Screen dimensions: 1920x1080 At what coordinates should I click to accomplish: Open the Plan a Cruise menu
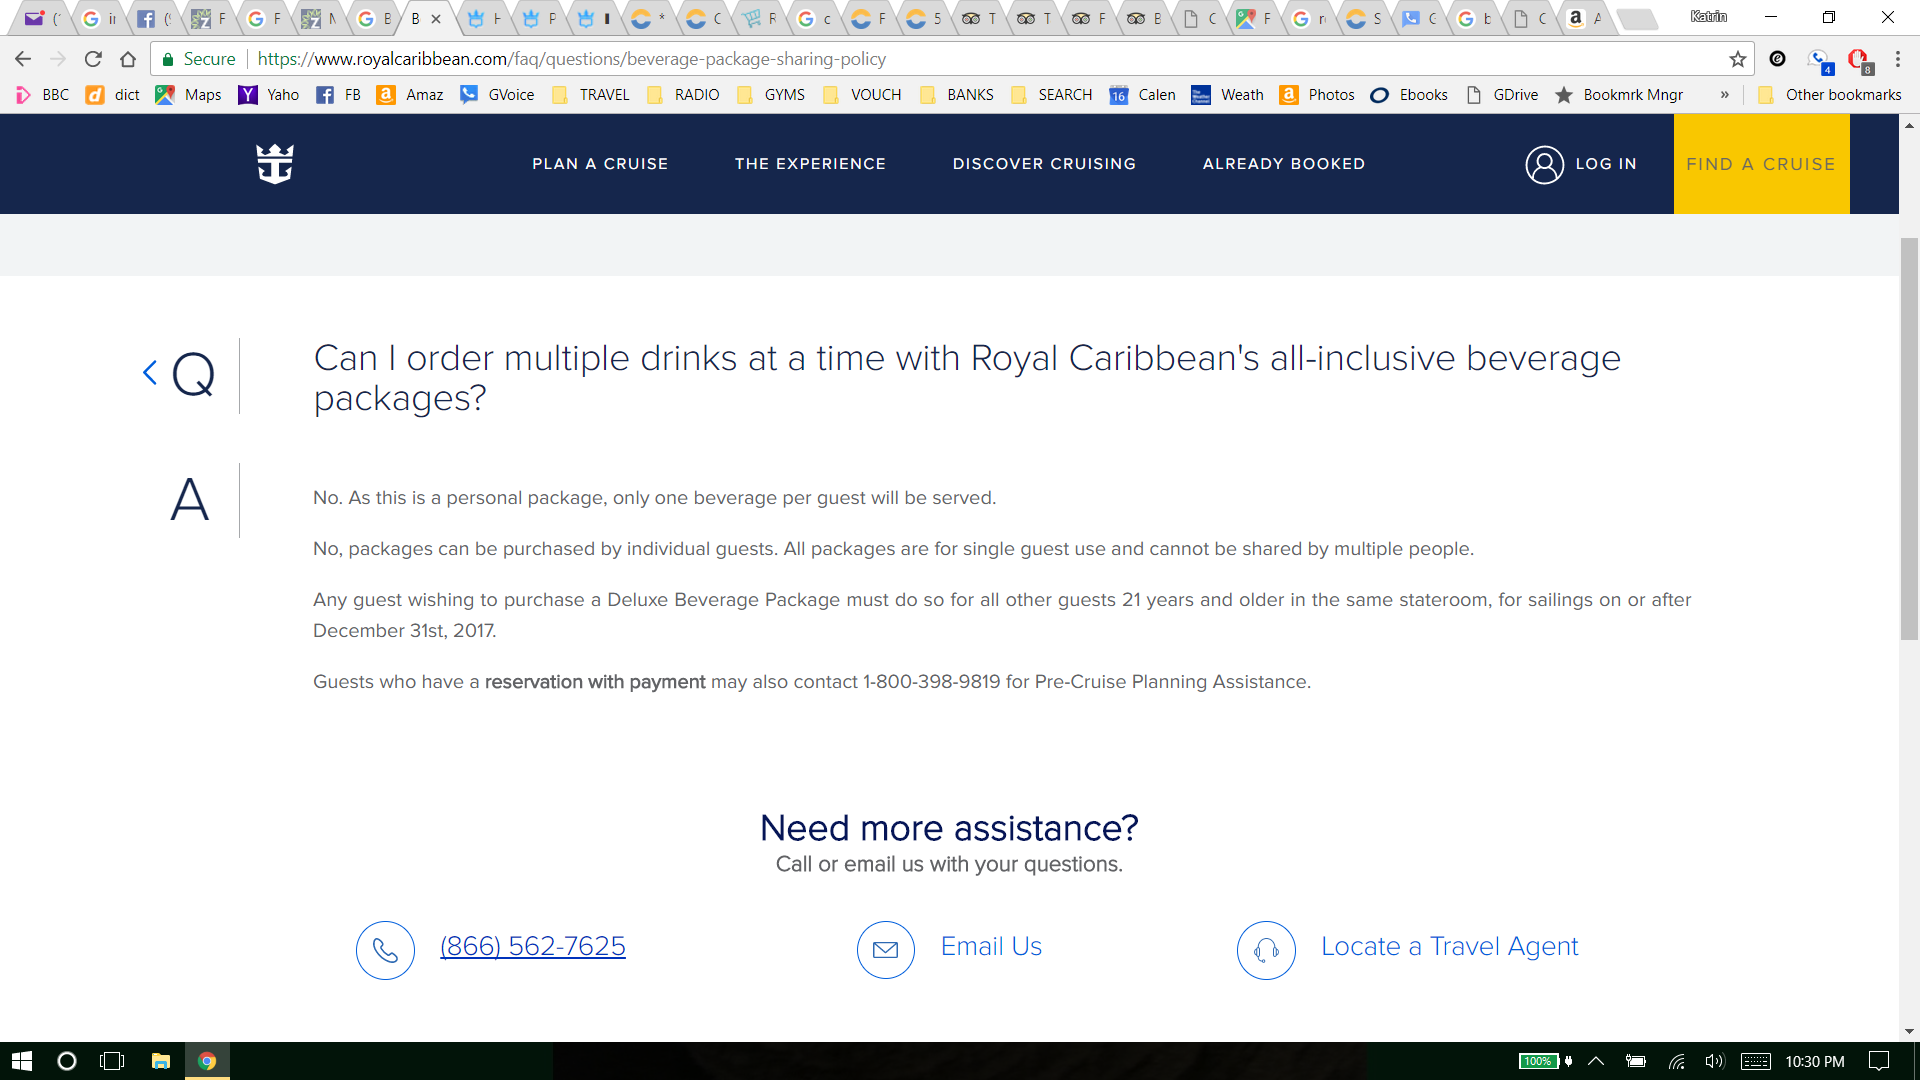click(x=599, y=164)
